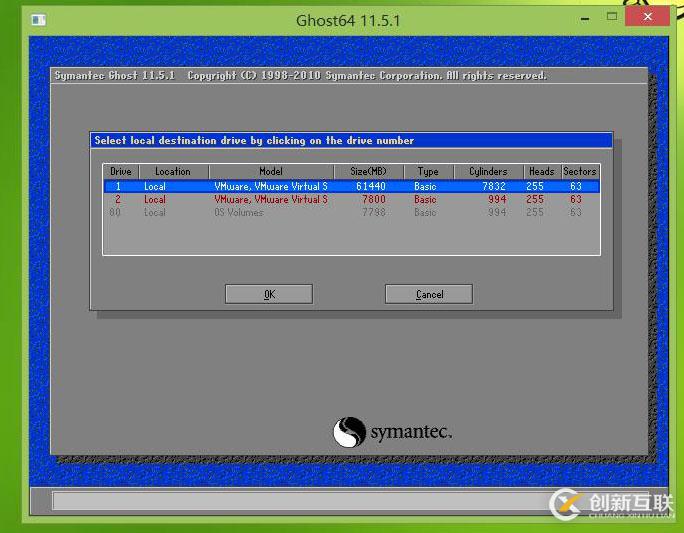684x533 pixels.
Task: Click the Drive column header
Action: [121, 171]
